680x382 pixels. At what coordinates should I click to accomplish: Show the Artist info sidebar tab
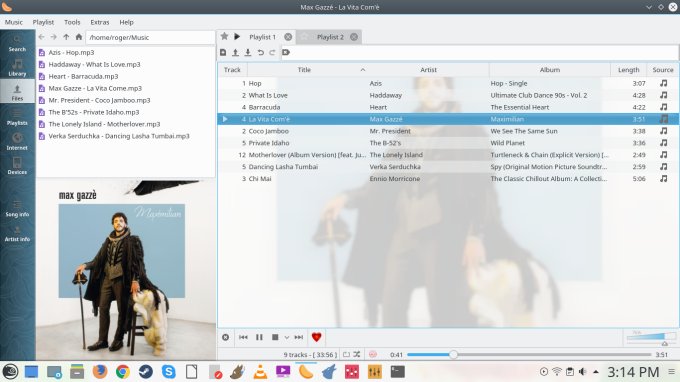tap(17, 233)
